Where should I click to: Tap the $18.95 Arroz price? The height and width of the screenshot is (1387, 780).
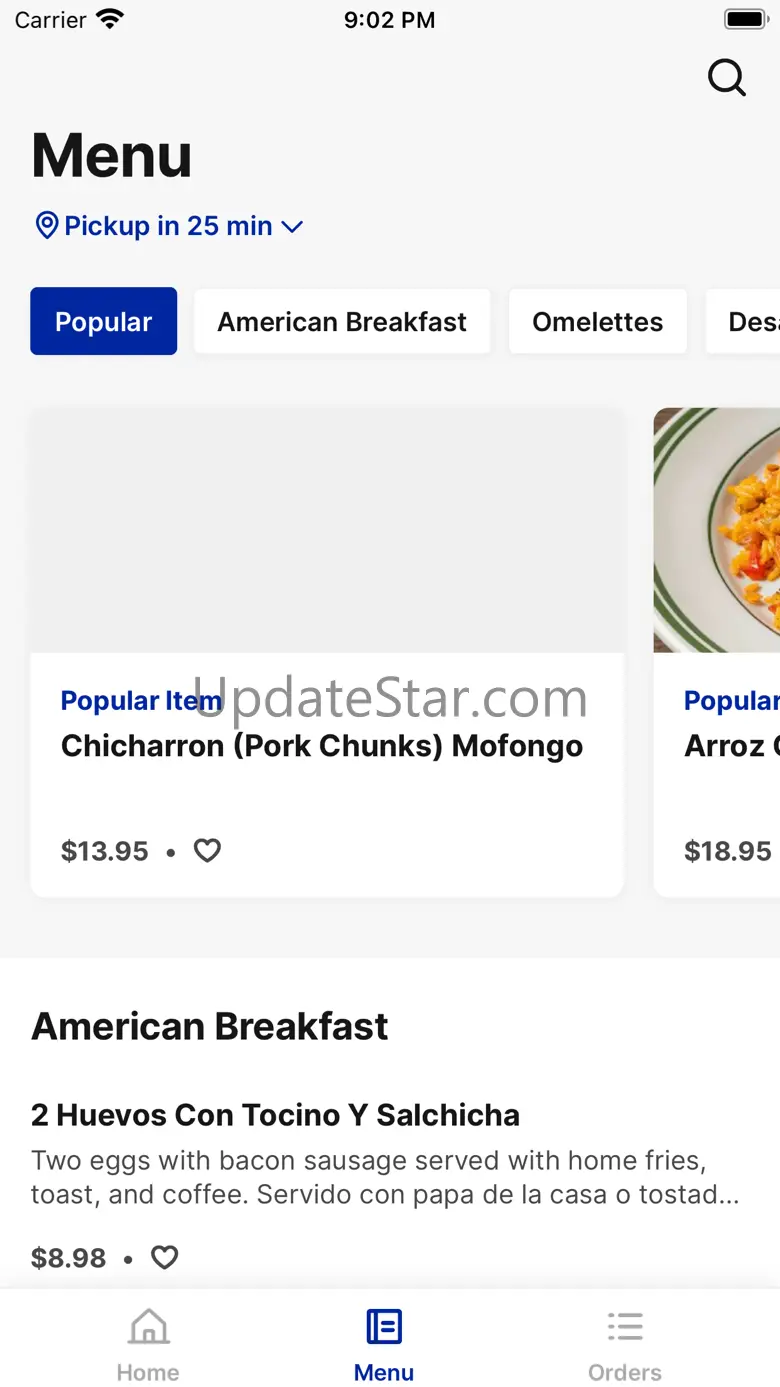point(728,851)
